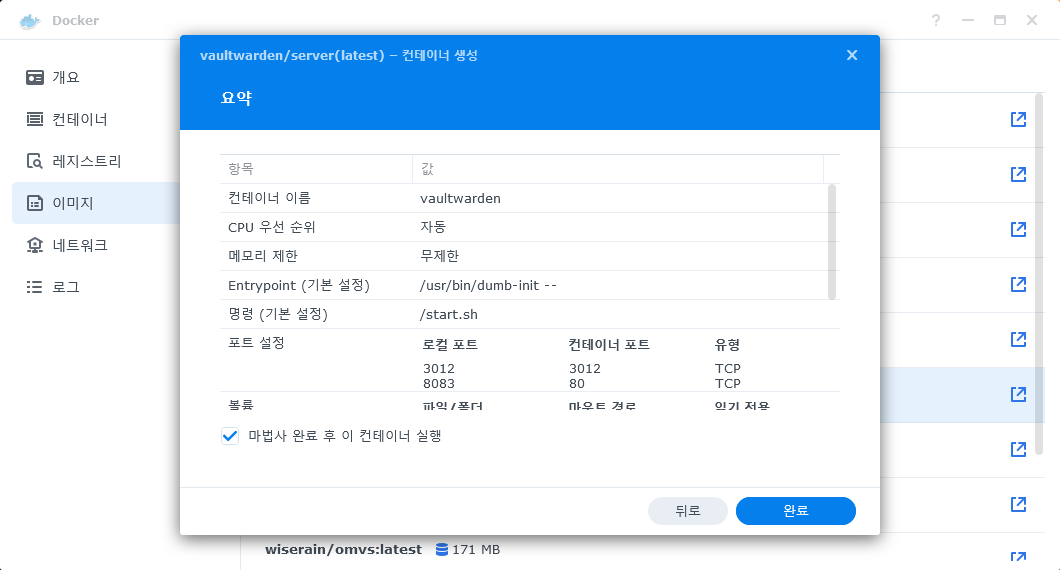Click the image list scrollbar
Viewport: 1060px width, 570px height.
click(1039, 274)
